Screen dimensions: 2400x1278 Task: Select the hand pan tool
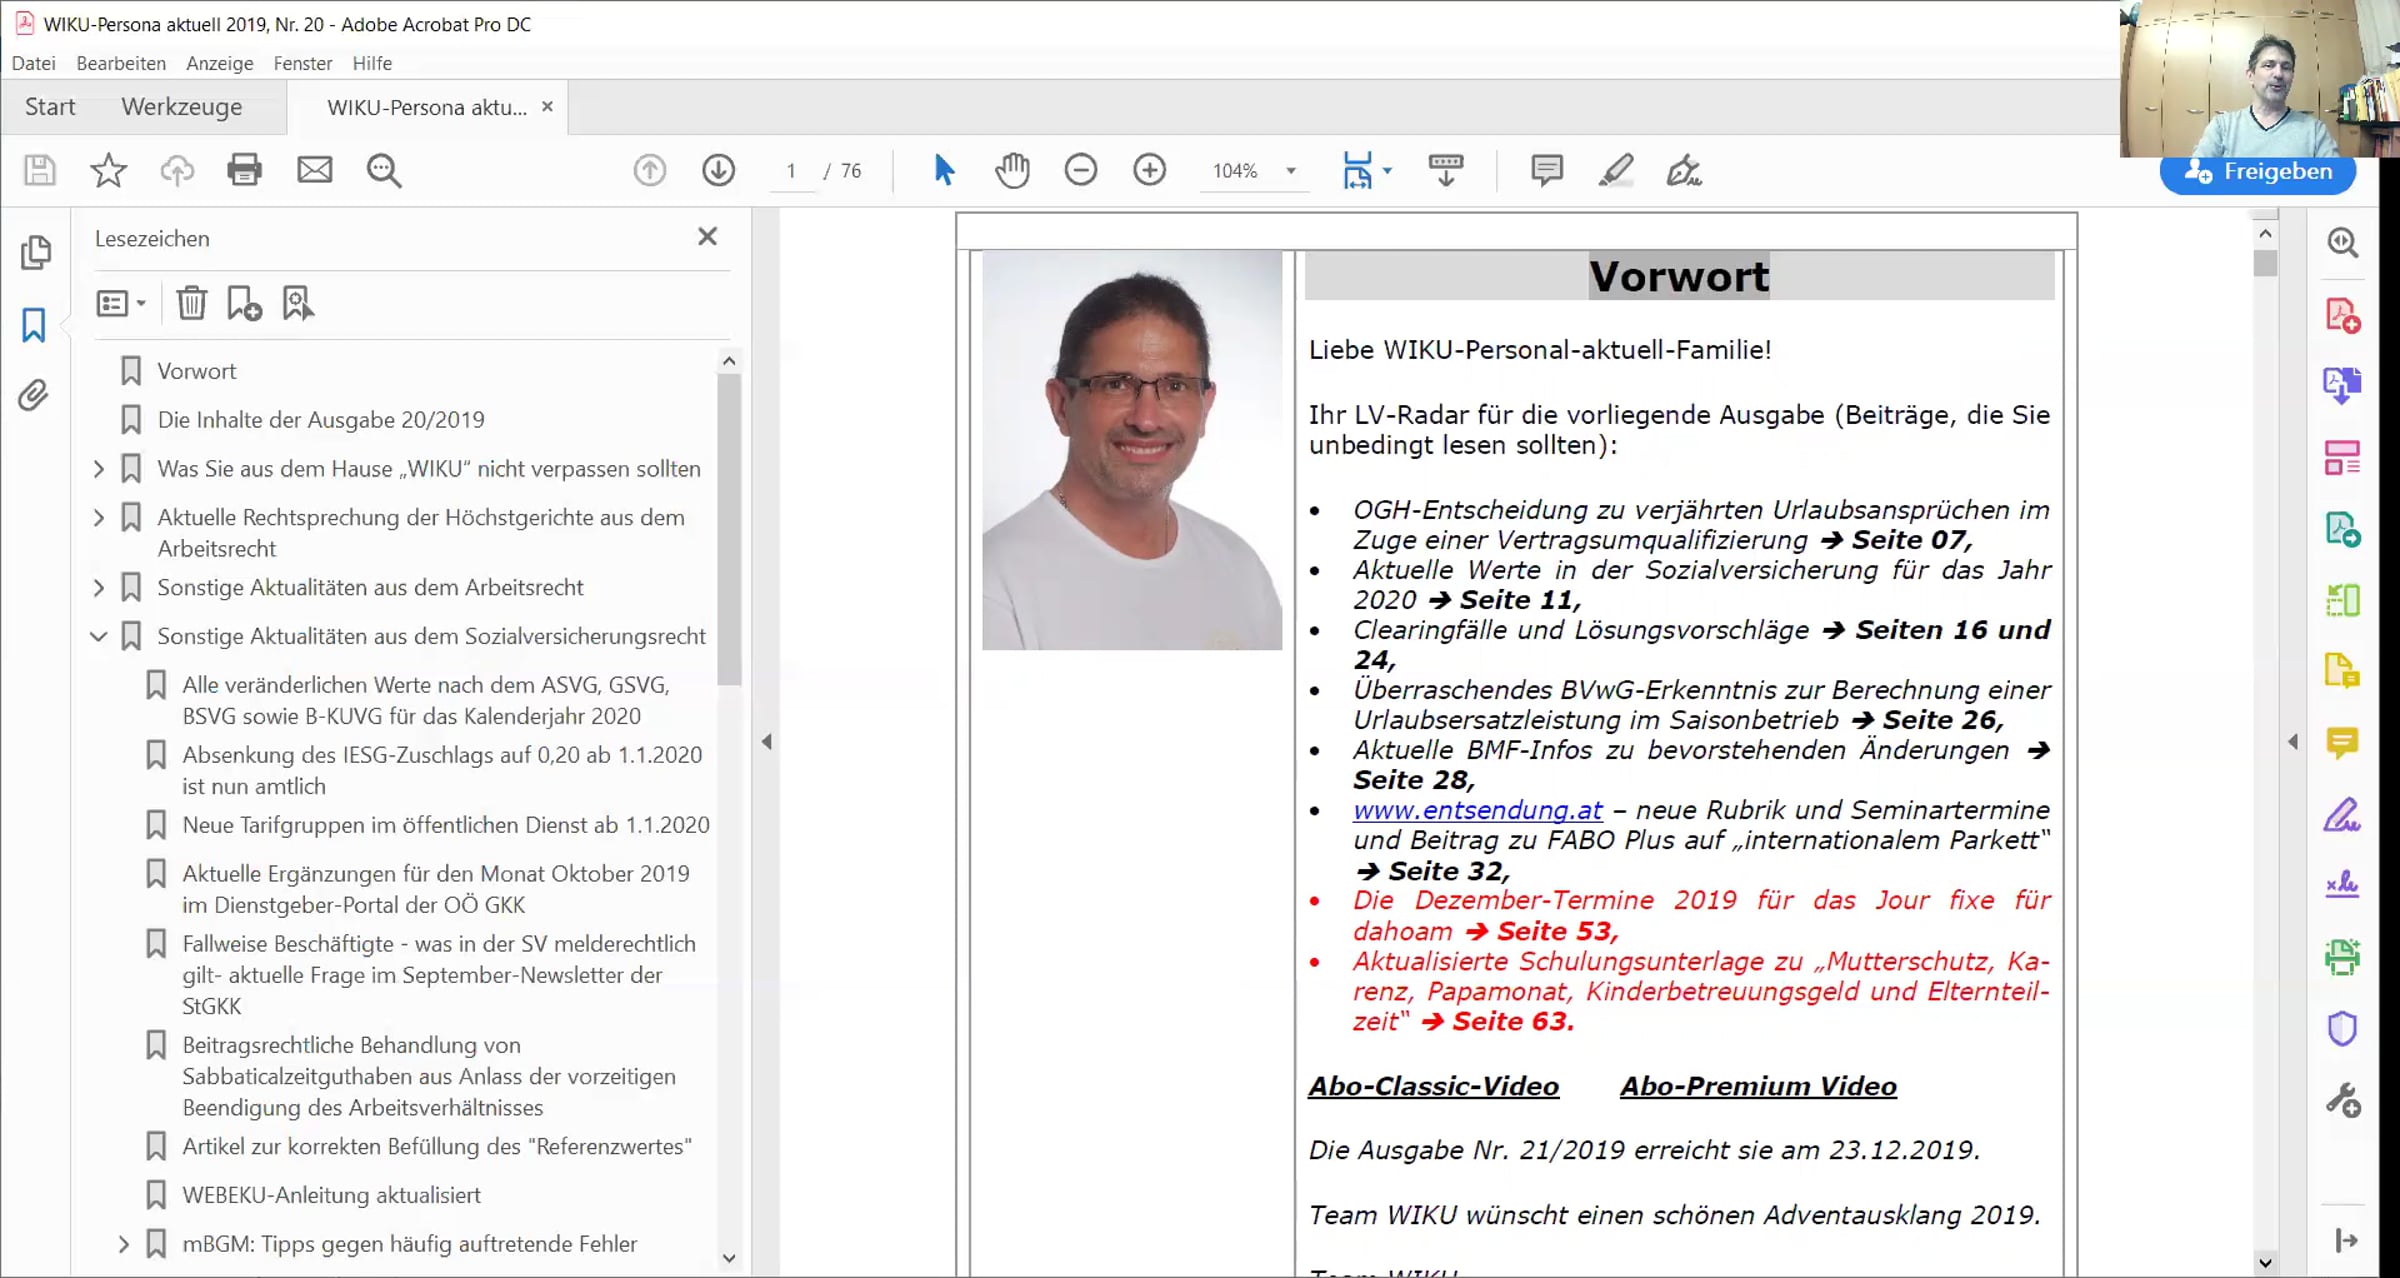(1012, 170)
